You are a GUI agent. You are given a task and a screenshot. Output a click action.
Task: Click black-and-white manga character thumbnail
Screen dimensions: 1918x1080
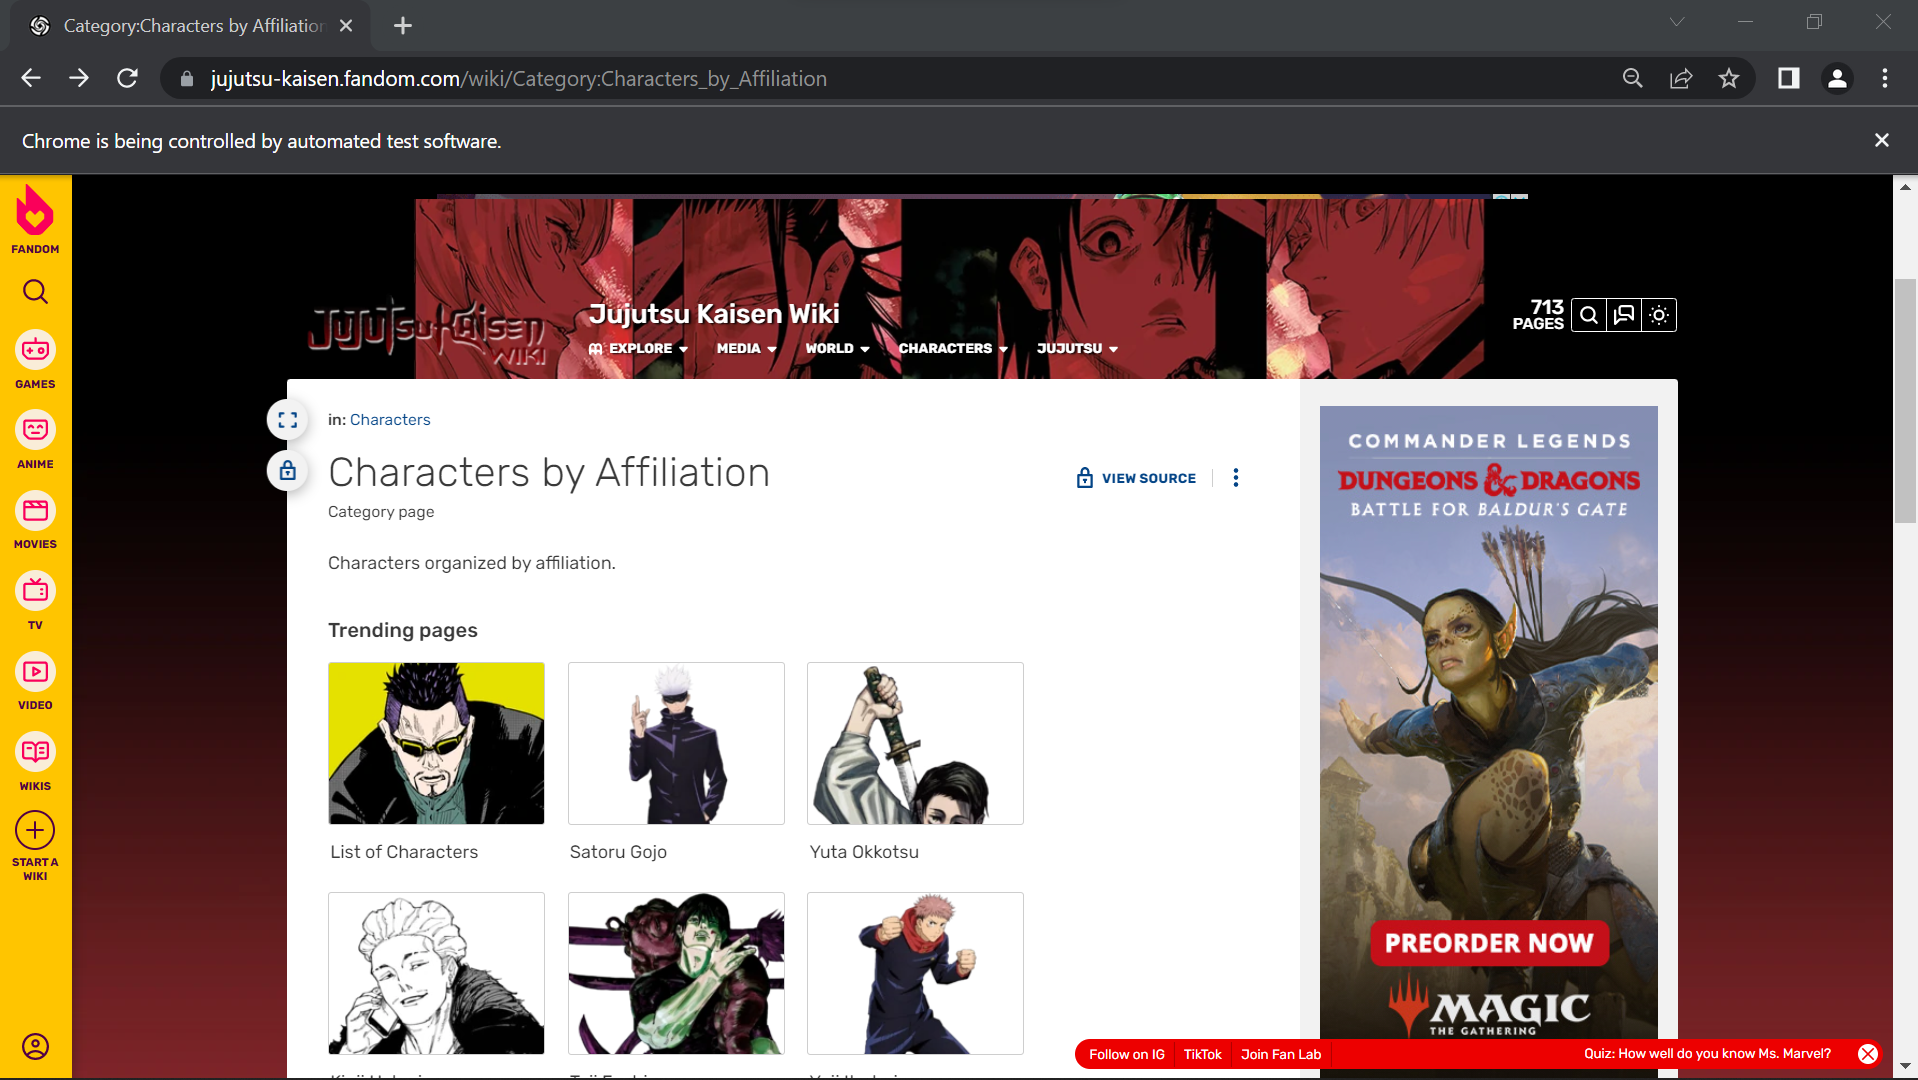pyautogui.click(x=436, y=973)
